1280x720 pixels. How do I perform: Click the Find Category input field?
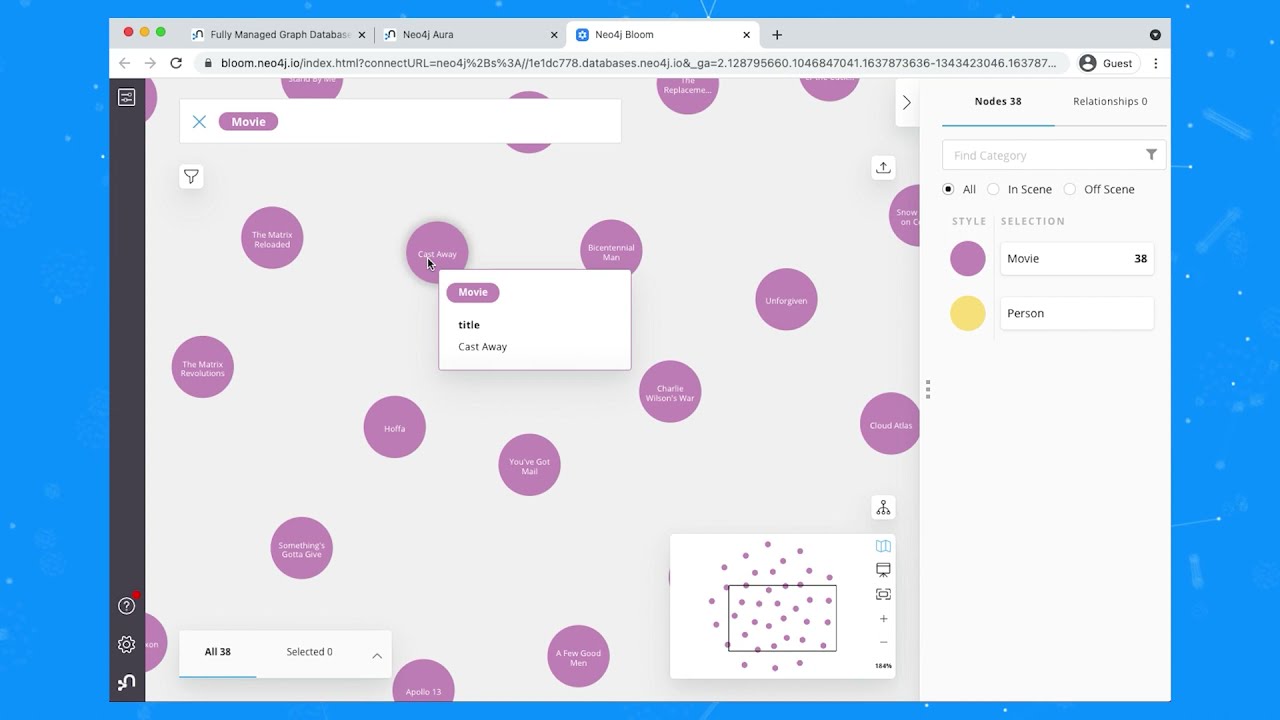point(1042,155)
